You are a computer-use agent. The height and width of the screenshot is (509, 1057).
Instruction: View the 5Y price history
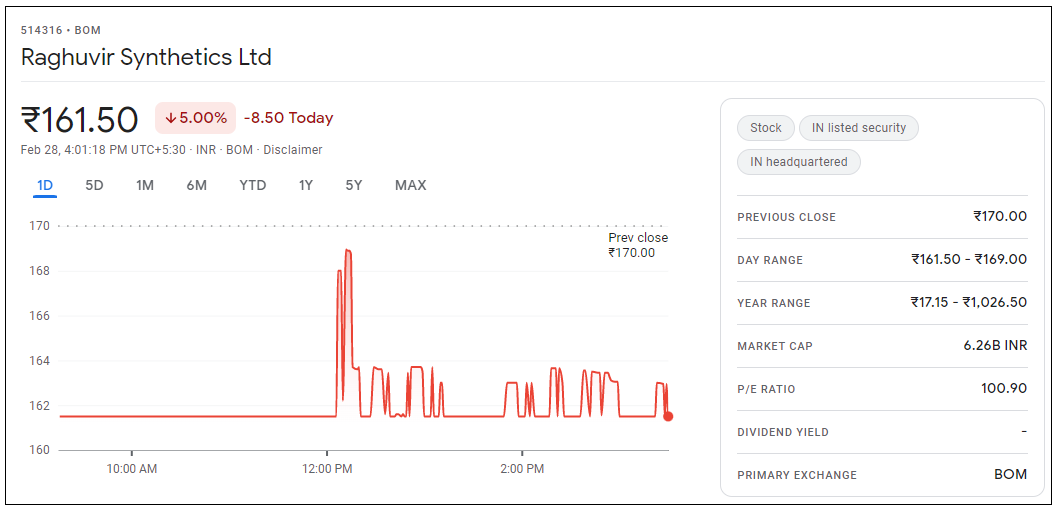tap(354, 185)
